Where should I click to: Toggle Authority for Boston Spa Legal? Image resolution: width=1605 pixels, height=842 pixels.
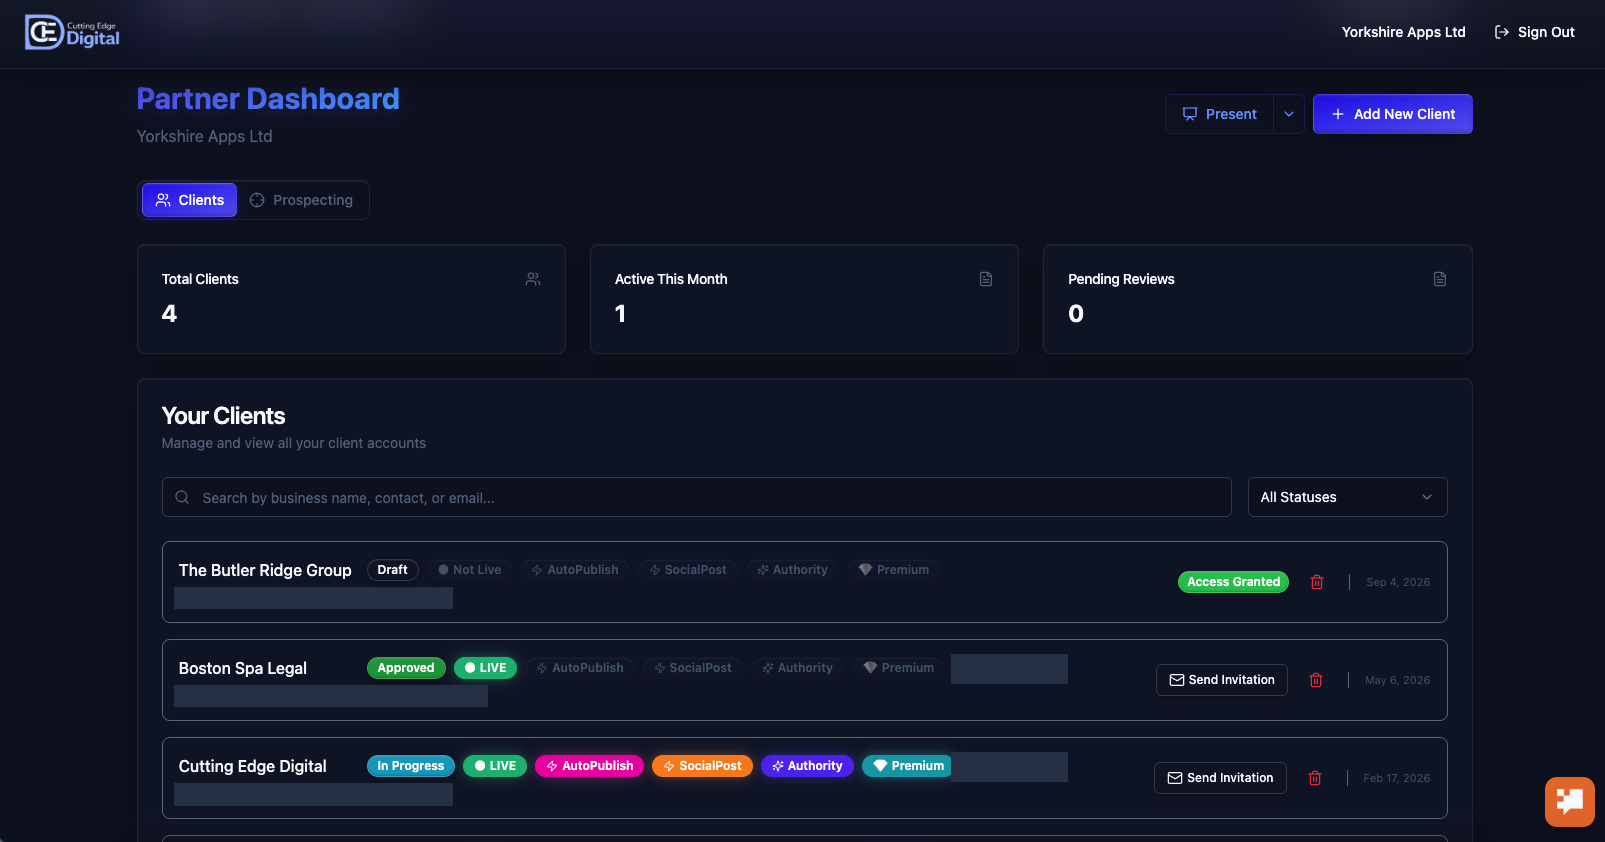(797, 668)
